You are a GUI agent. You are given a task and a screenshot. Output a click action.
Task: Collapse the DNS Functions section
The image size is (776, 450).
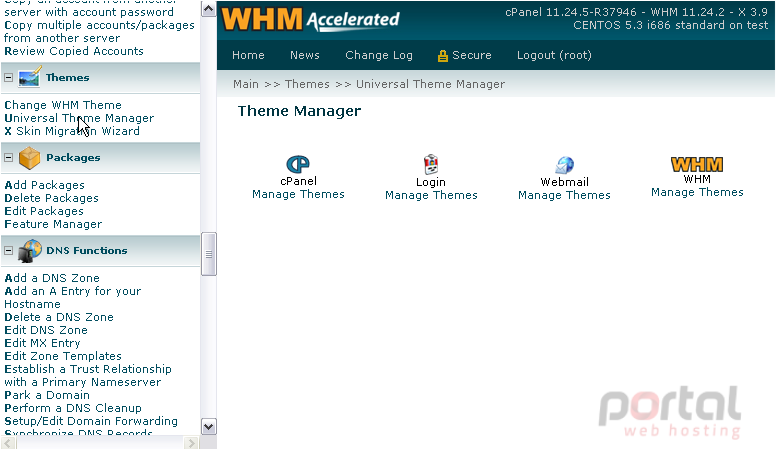8,250
